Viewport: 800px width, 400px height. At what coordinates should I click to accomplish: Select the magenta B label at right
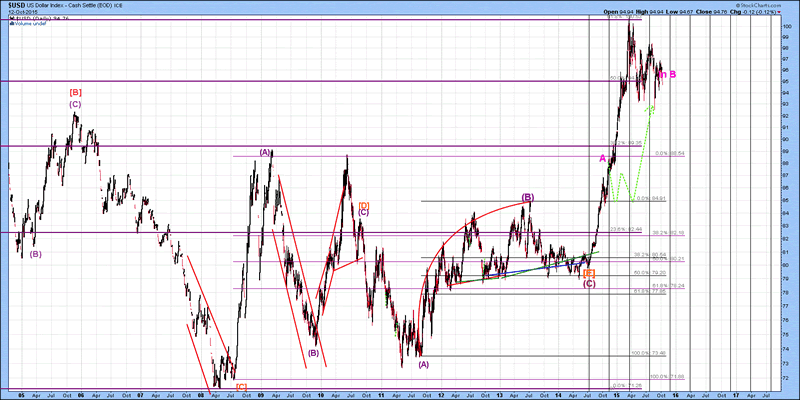pyautogui.click(x=673, y=74)
